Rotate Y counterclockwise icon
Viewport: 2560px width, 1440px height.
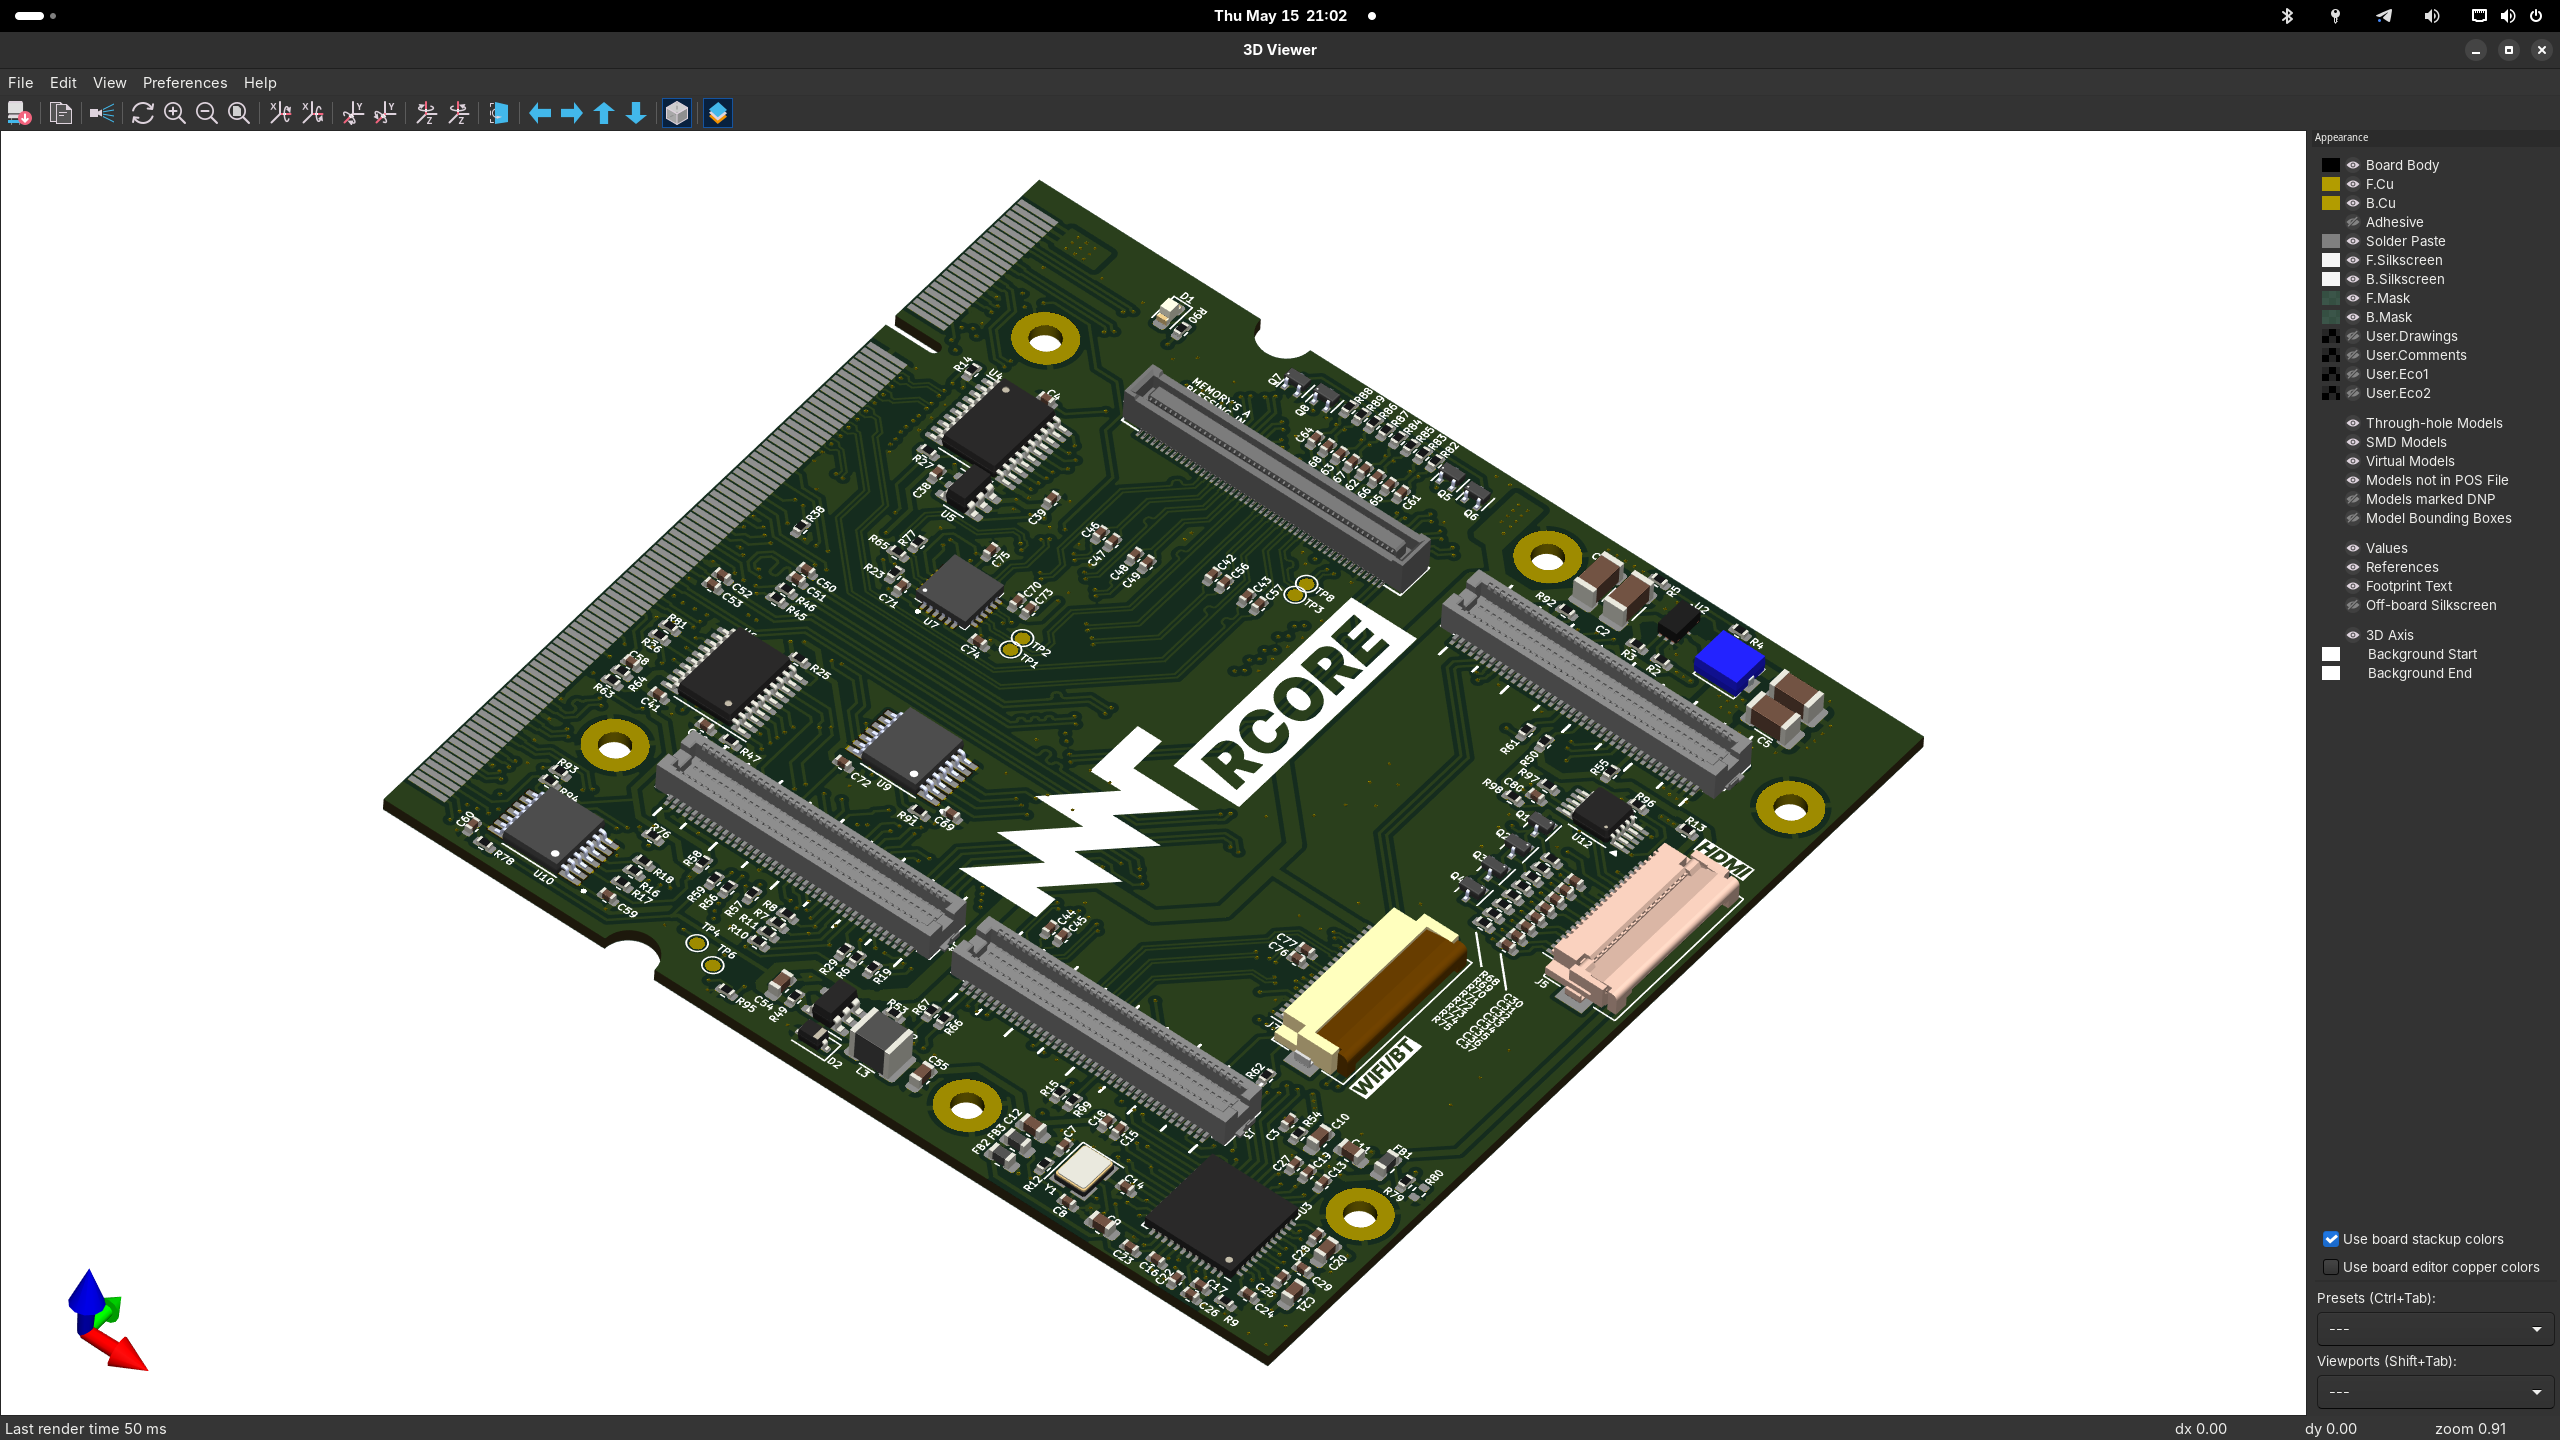[x=386, y=113]
